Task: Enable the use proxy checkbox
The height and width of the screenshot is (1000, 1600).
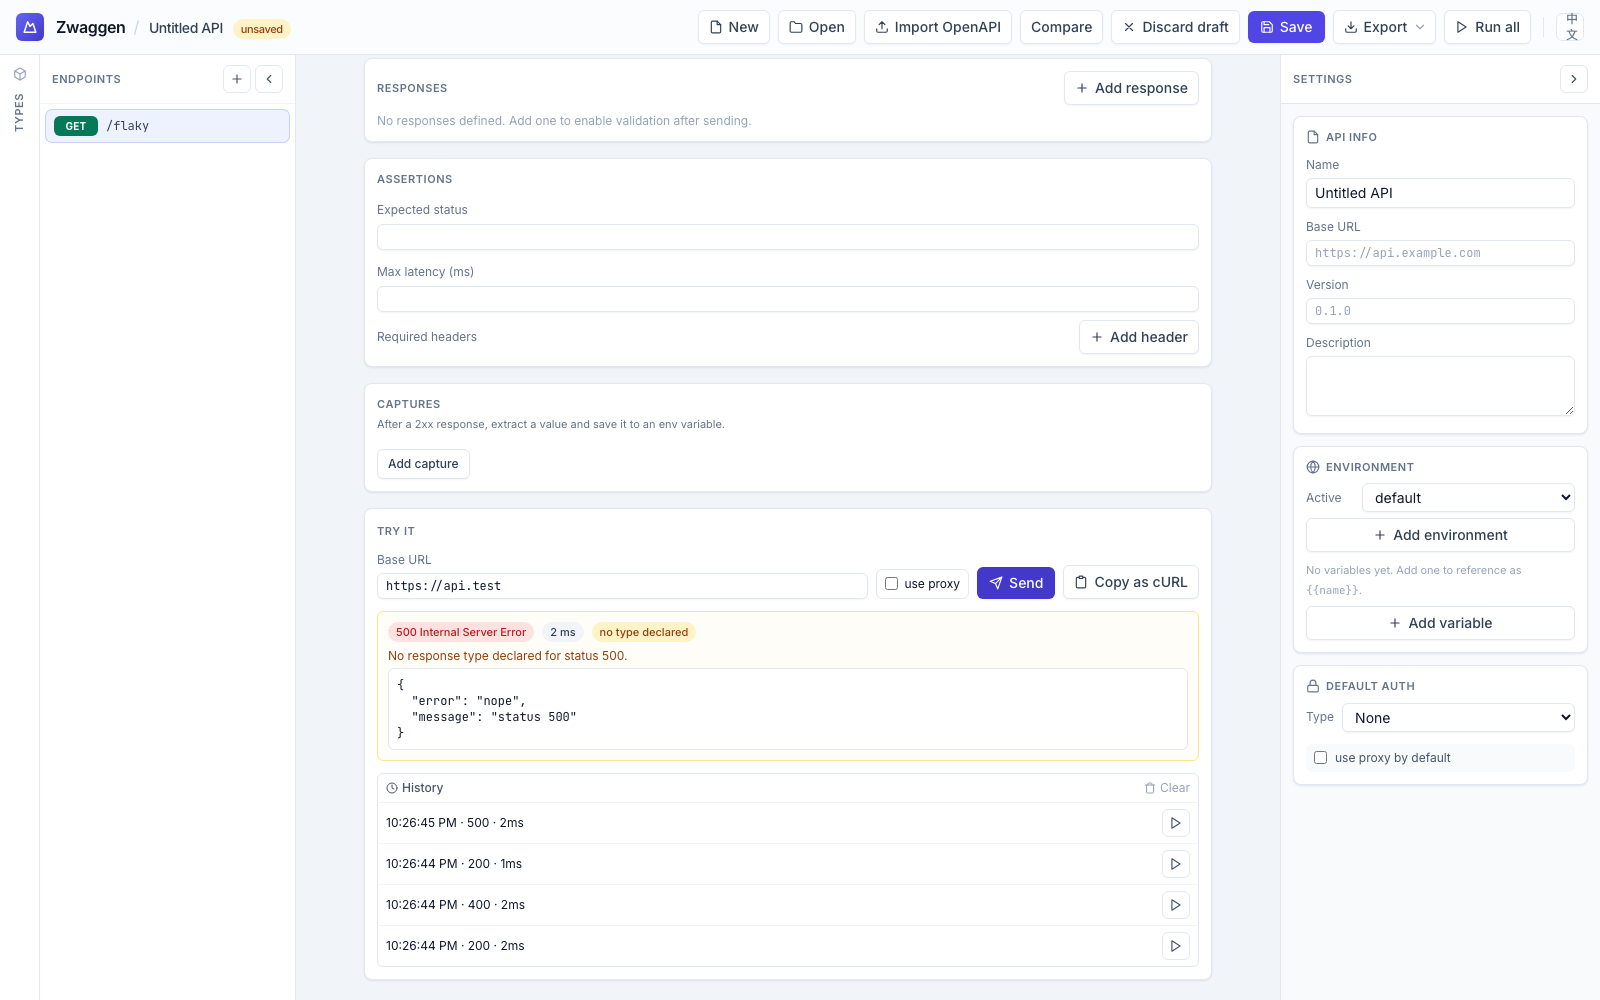Action: coord(892,584)
